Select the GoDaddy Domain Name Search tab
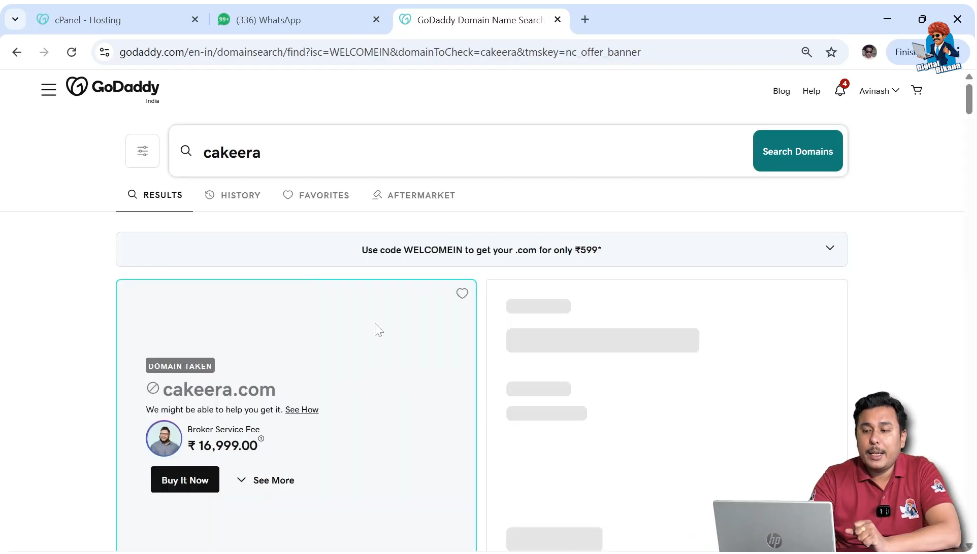 (480, 19)
